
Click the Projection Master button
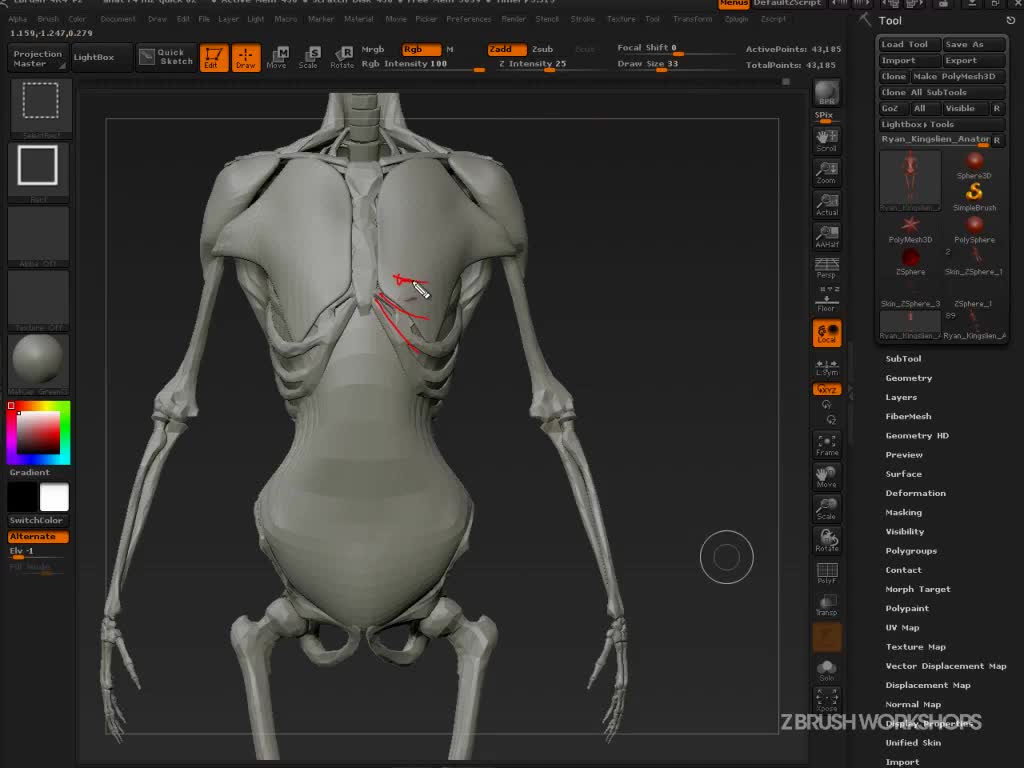[37, 58]
